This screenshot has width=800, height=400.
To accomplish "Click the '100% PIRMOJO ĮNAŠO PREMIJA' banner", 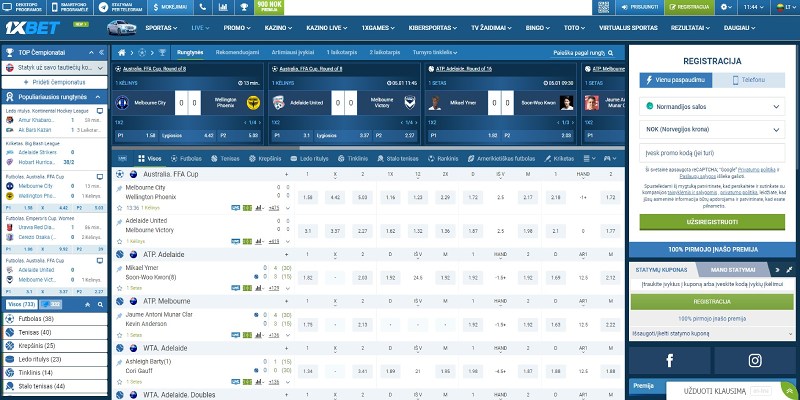I will [x=713, y=249].
